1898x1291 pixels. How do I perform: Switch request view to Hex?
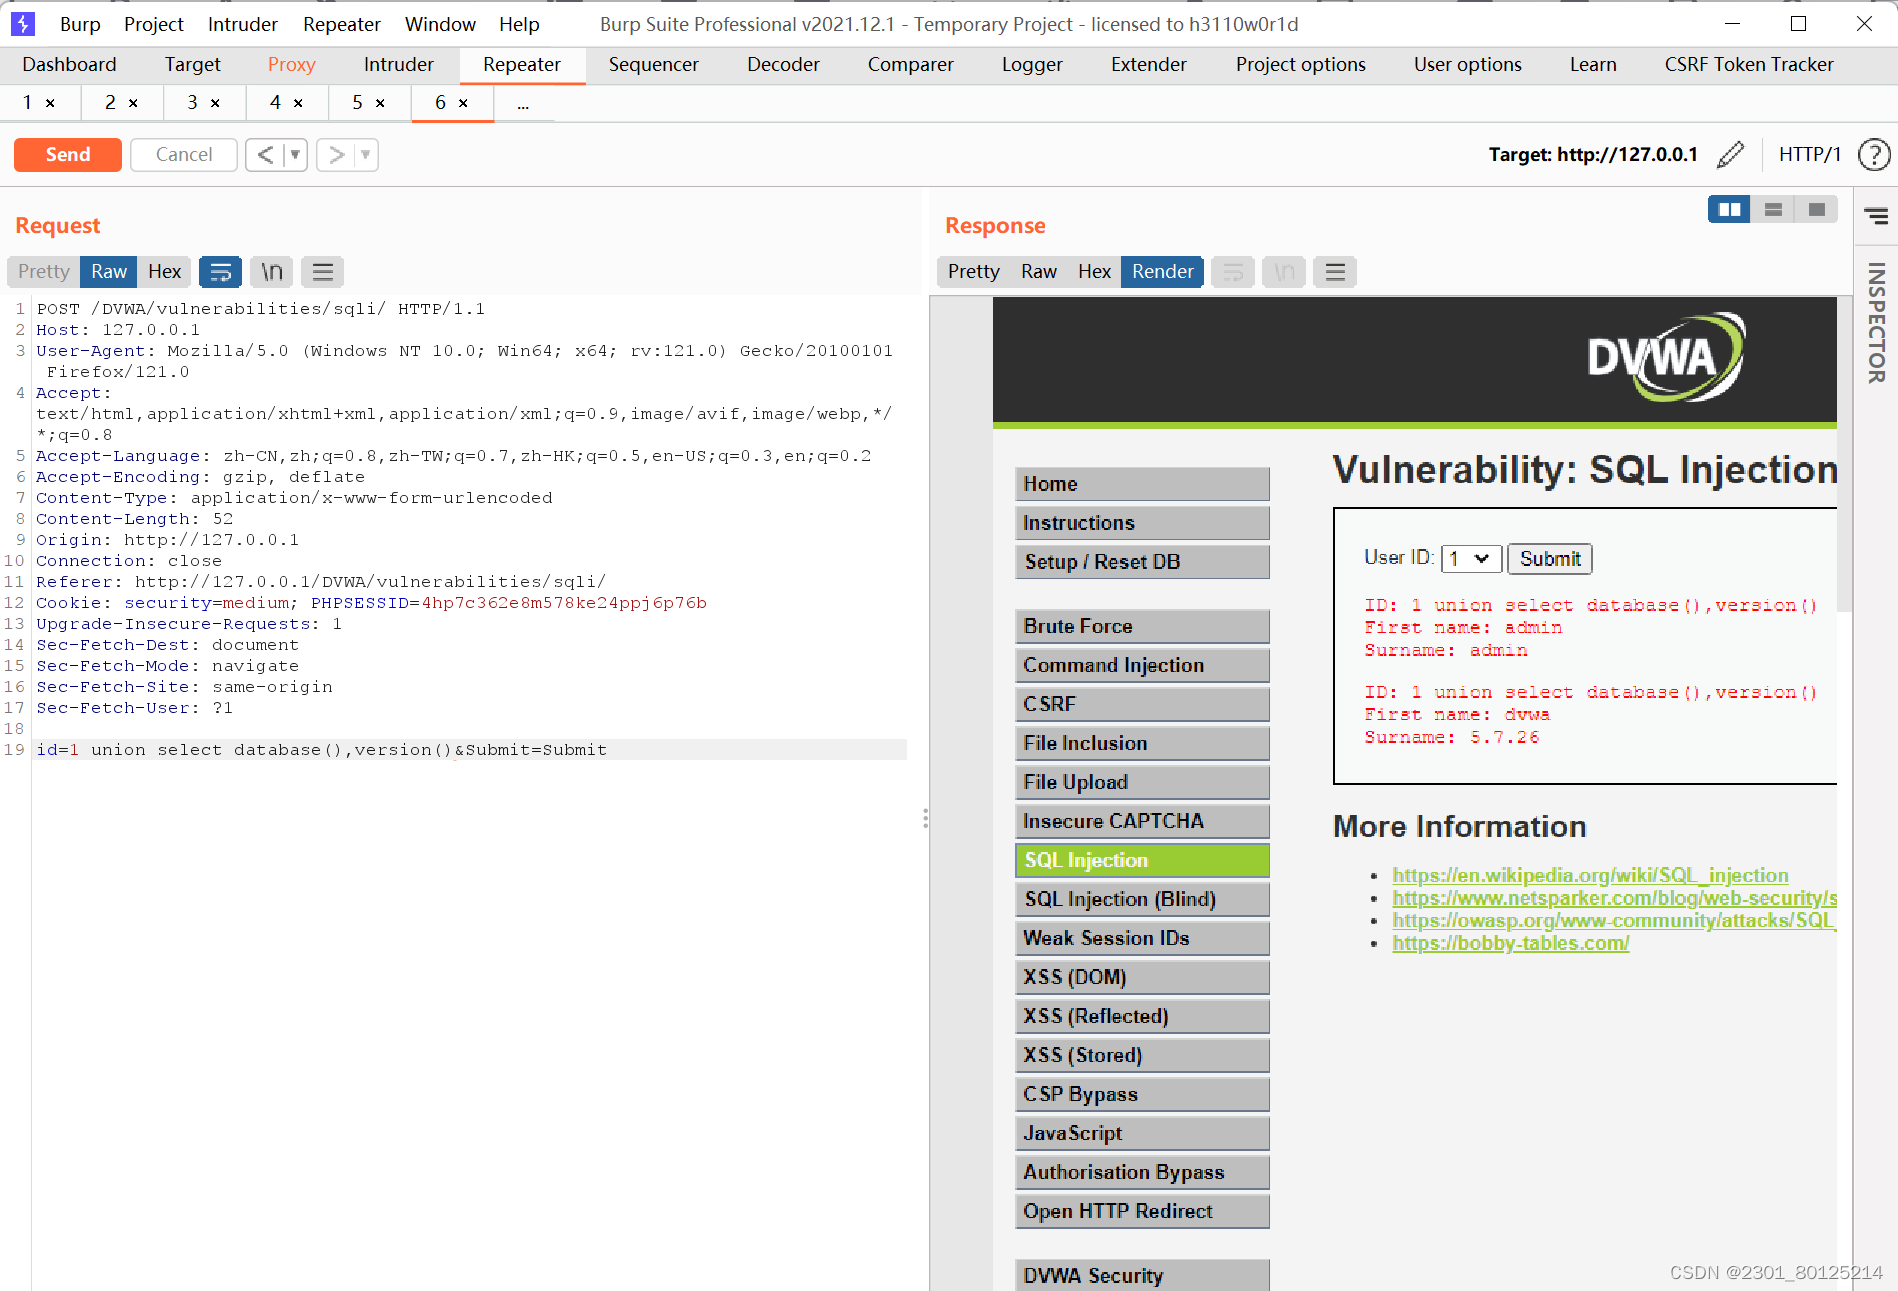[164, 272]
